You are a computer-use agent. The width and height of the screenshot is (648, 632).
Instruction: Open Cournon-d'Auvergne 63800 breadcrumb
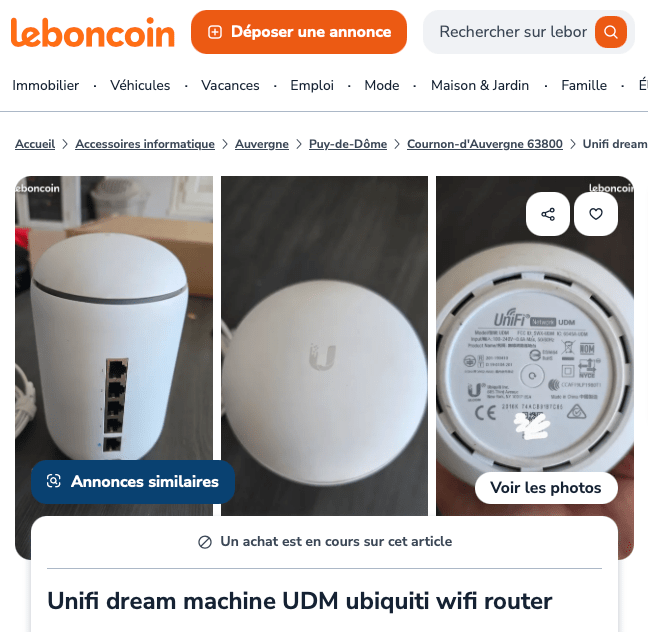(485, 144)
